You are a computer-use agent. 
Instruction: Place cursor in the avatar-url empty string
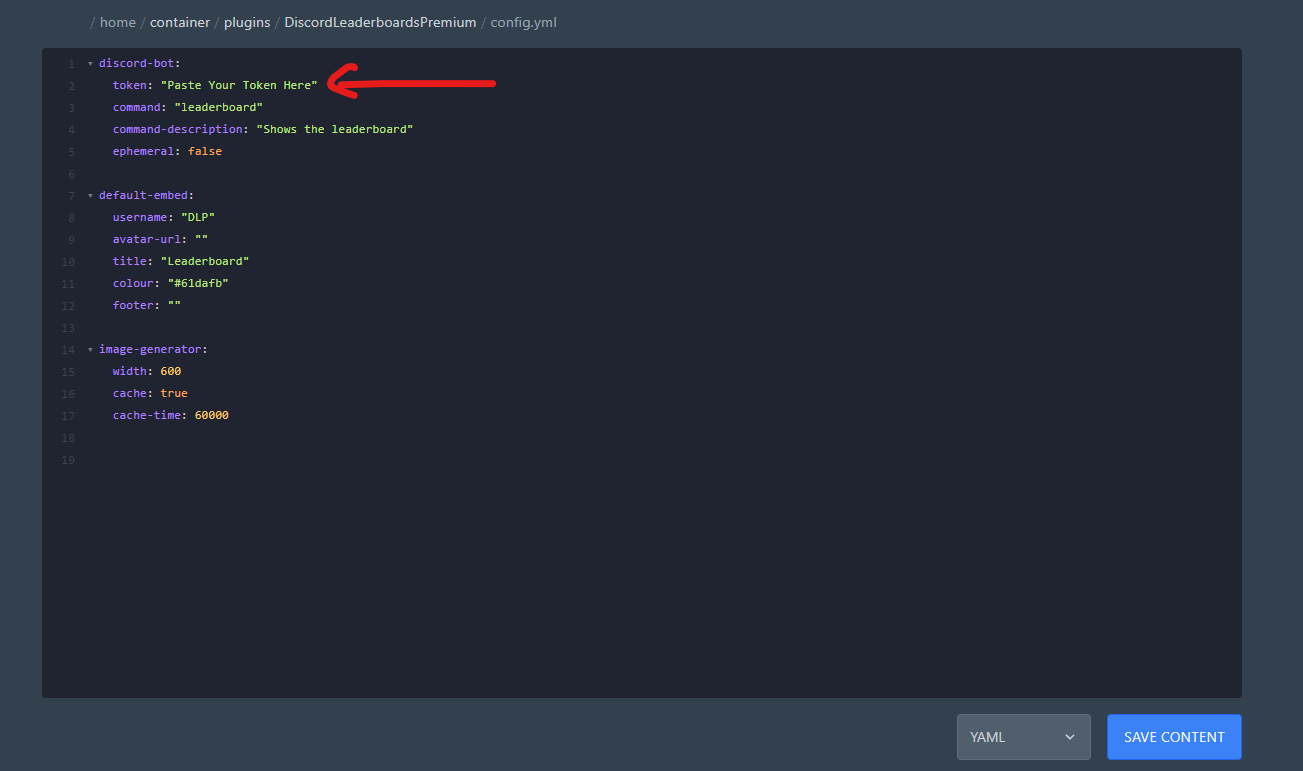pyautogui.click(x=201, y=240)
